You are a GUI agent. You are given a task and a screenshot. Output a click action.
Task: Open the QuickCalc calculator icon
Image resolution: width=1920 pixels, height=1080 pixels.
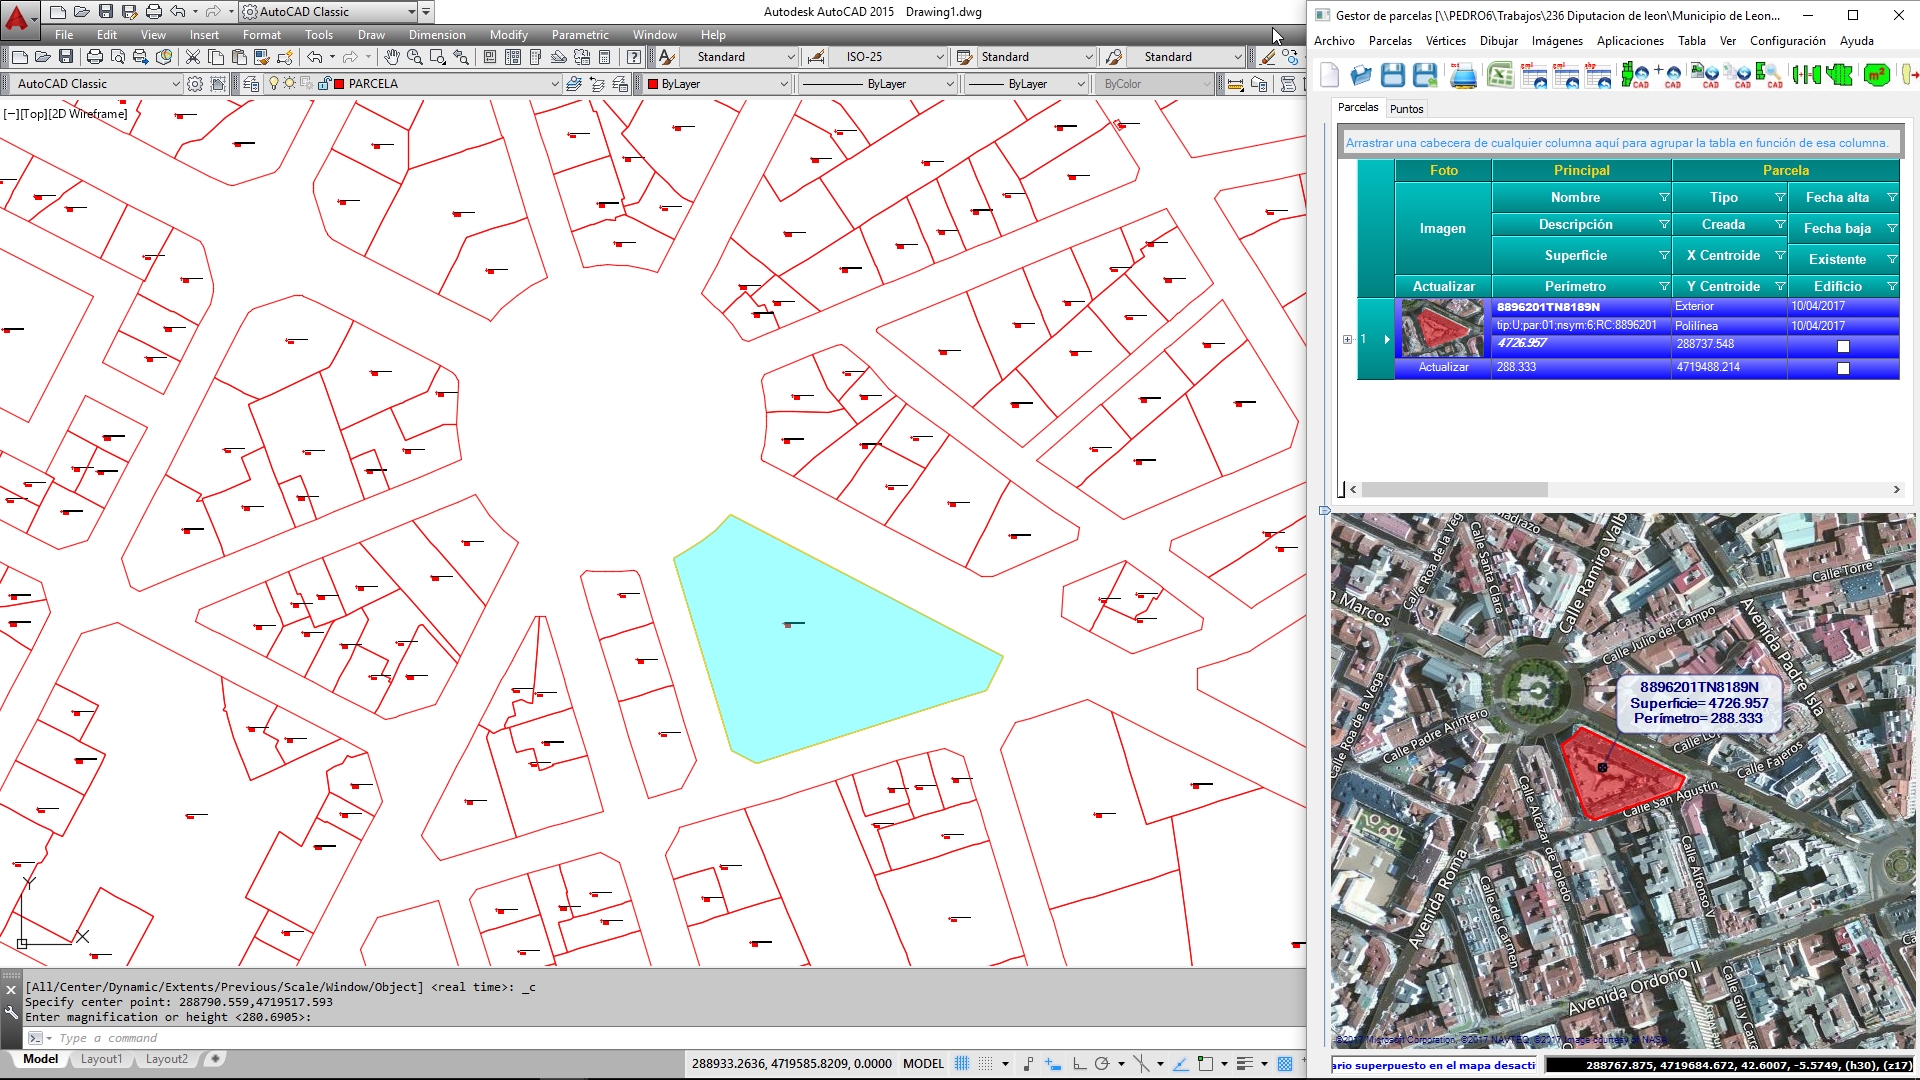point(604,57)
